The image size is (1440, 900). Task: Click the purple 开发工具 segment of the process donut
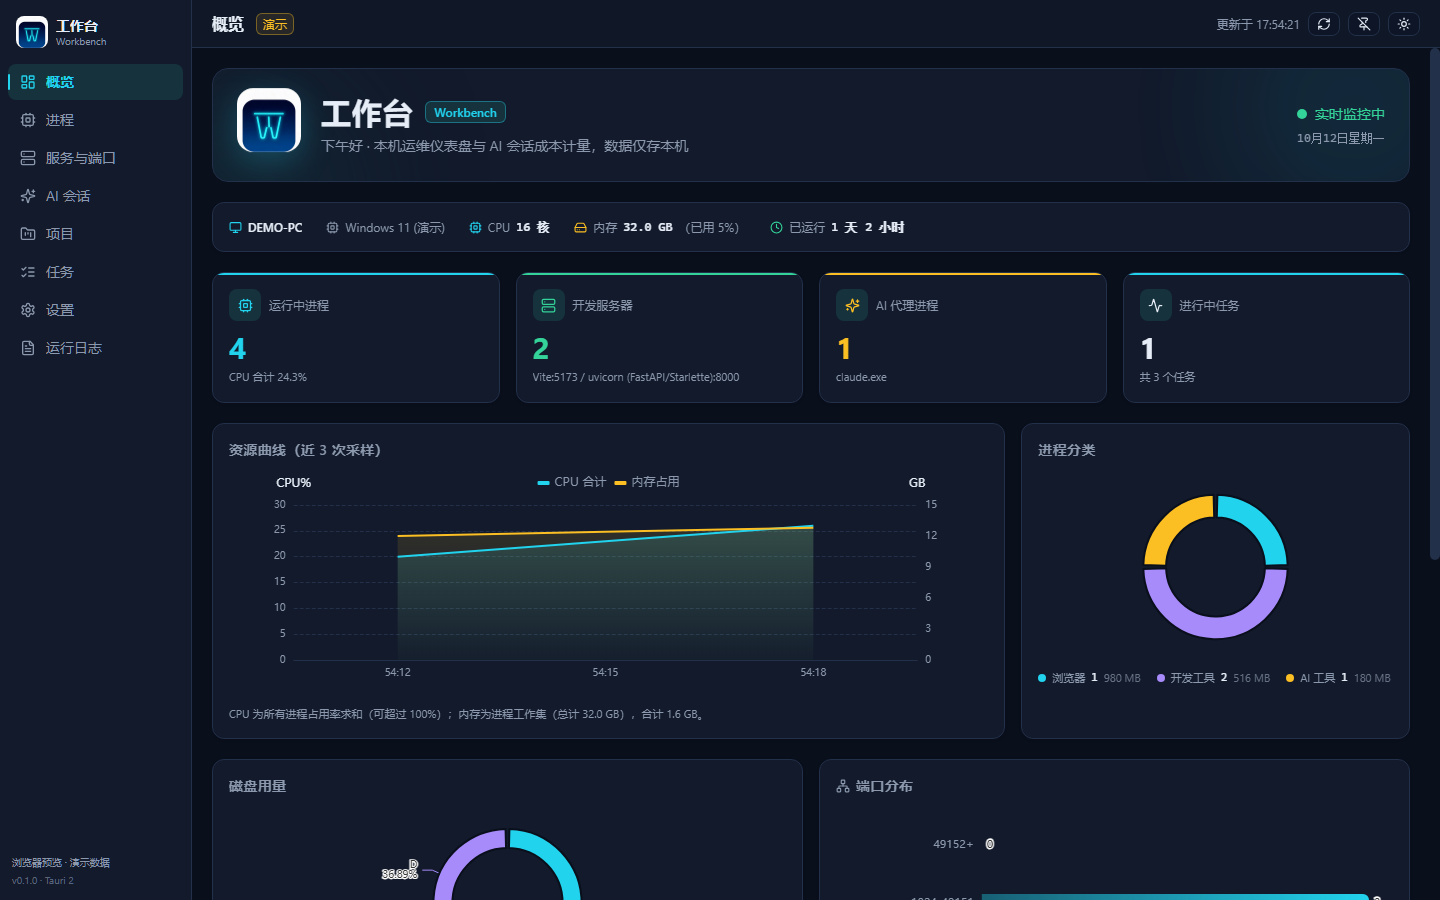[1215, 625]
